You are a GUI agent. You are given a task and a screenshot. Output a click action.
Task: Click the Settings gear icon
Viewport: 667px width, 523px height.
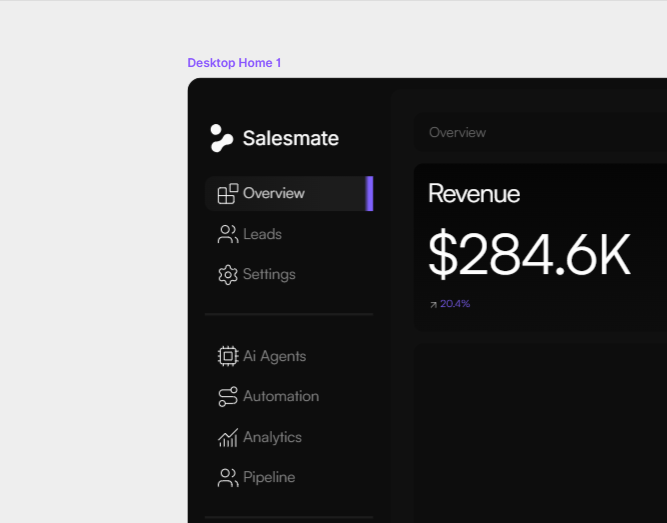(x=228, y=274)
